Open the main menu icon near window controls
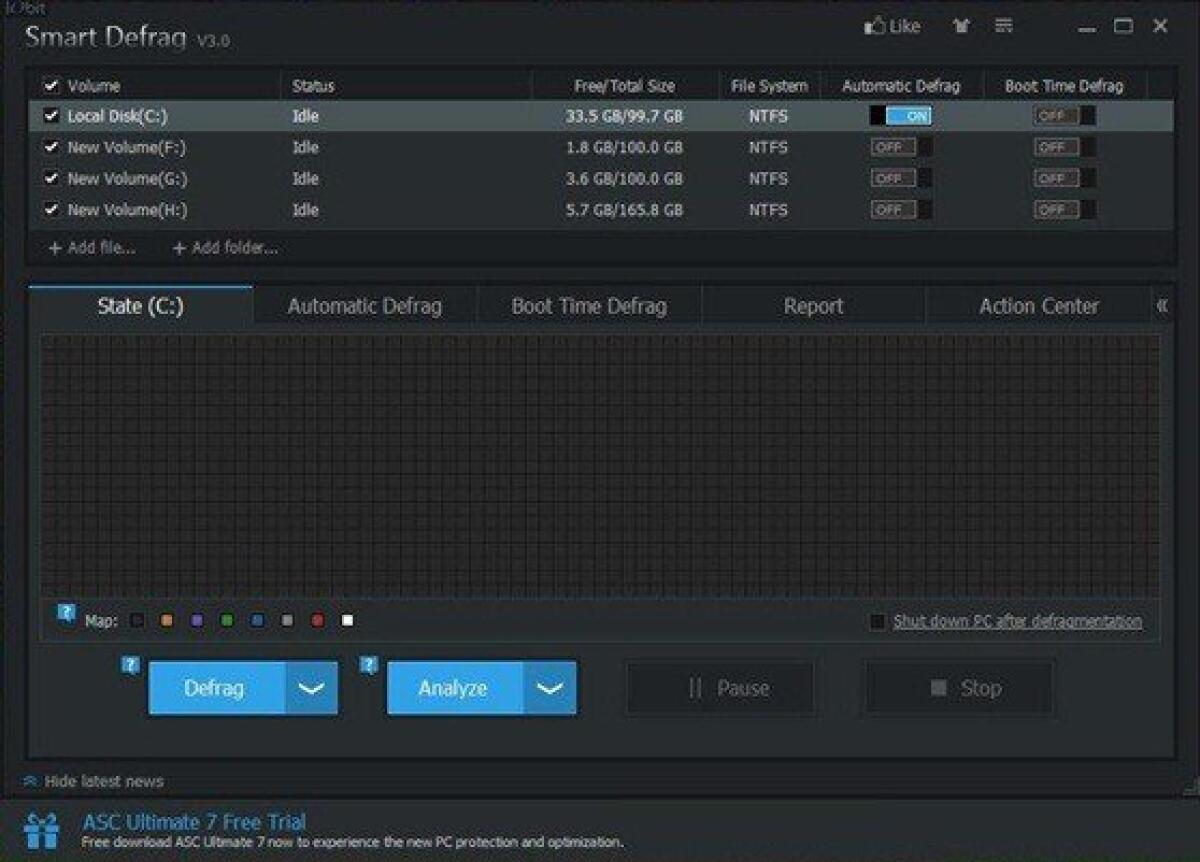The width and height of the screenshot is (1200, 862). (x=1002, y=27)
